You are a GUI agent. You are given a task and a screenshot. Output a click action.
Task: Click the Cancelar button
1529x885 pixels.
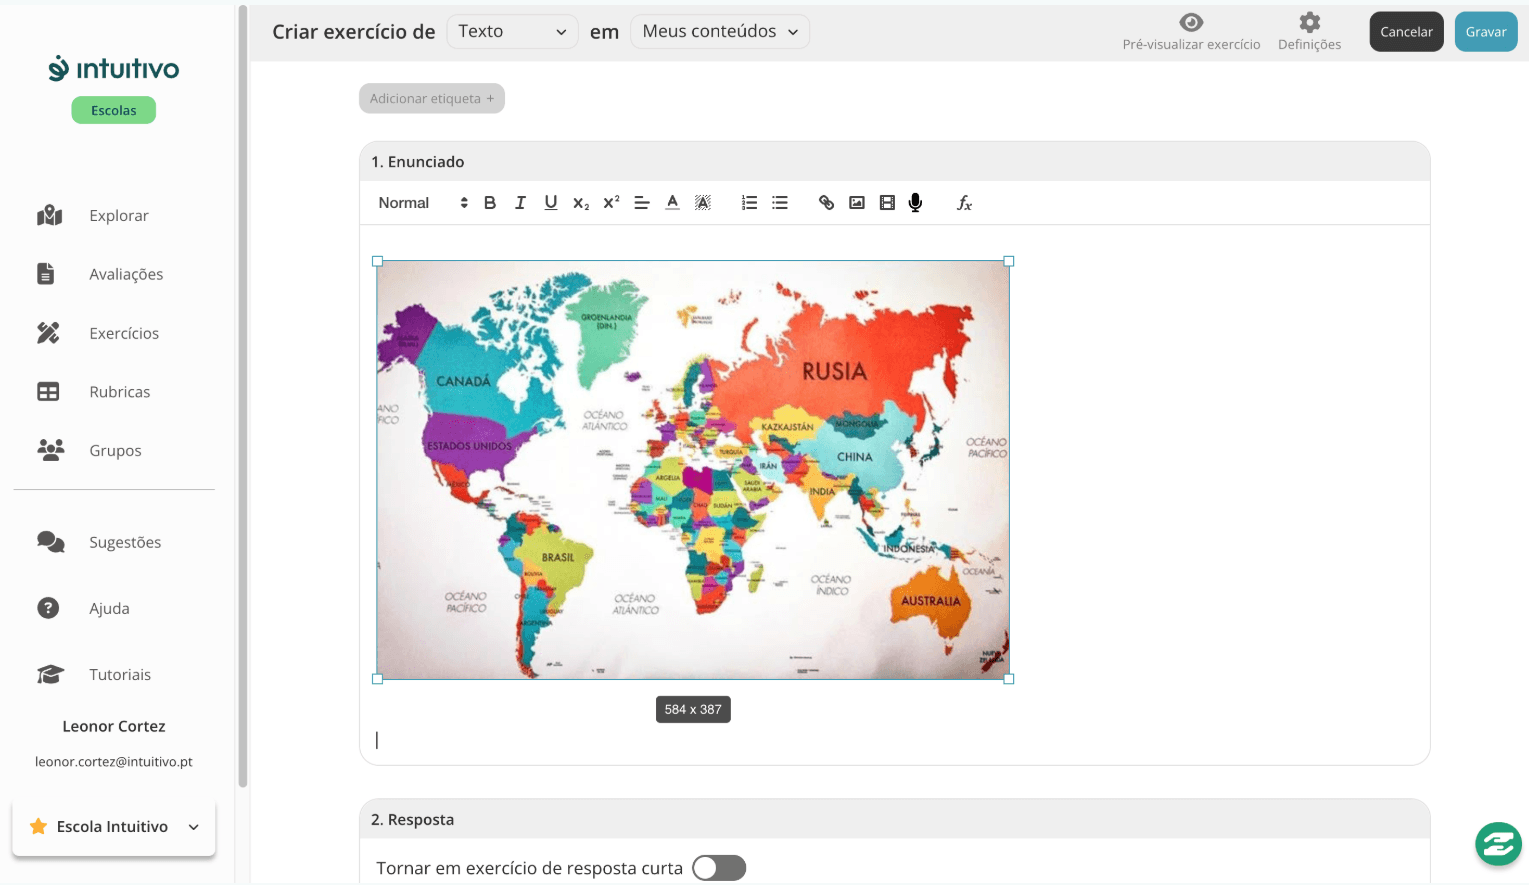[x=1406, y=32]
